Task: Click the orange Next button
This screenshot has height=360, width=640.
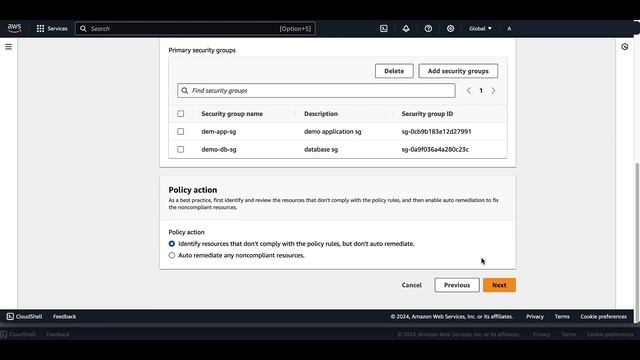Action: pos(499,285)
